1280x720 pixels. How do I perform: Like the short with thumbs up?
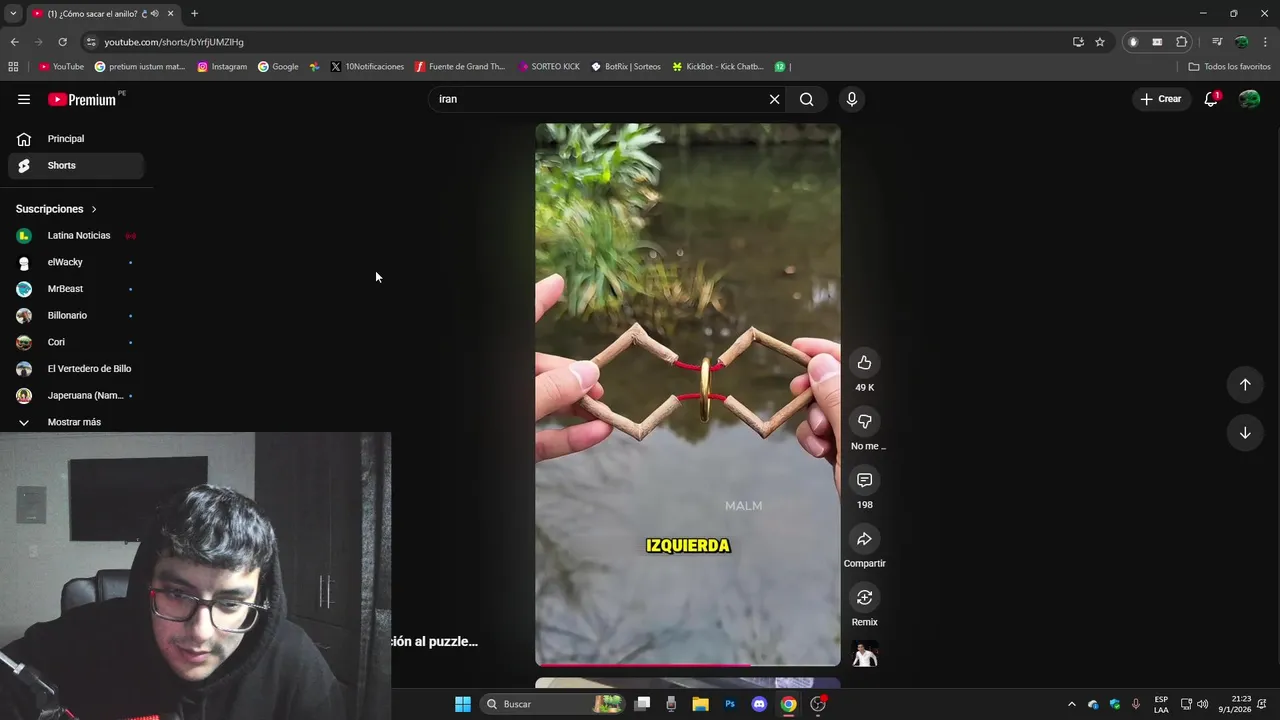864,363
